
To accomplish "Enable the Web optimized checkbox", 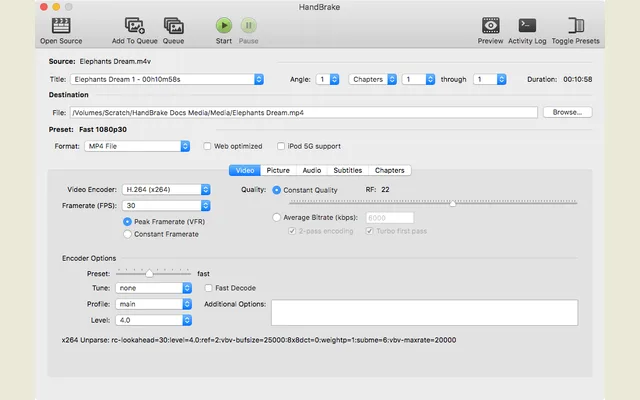I will [207, 146].
